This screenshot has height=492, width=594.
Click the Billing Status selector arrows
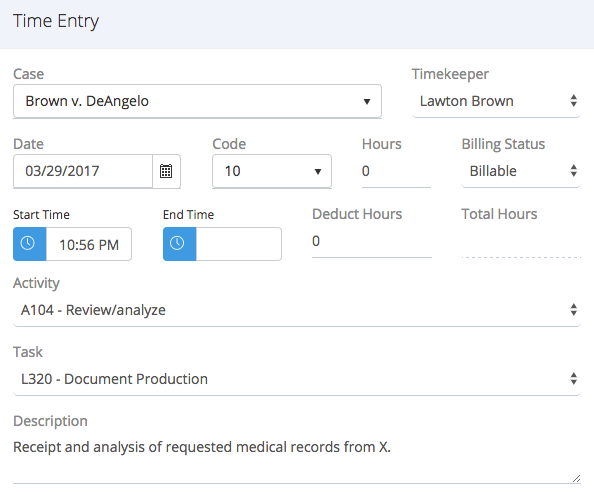574,171
